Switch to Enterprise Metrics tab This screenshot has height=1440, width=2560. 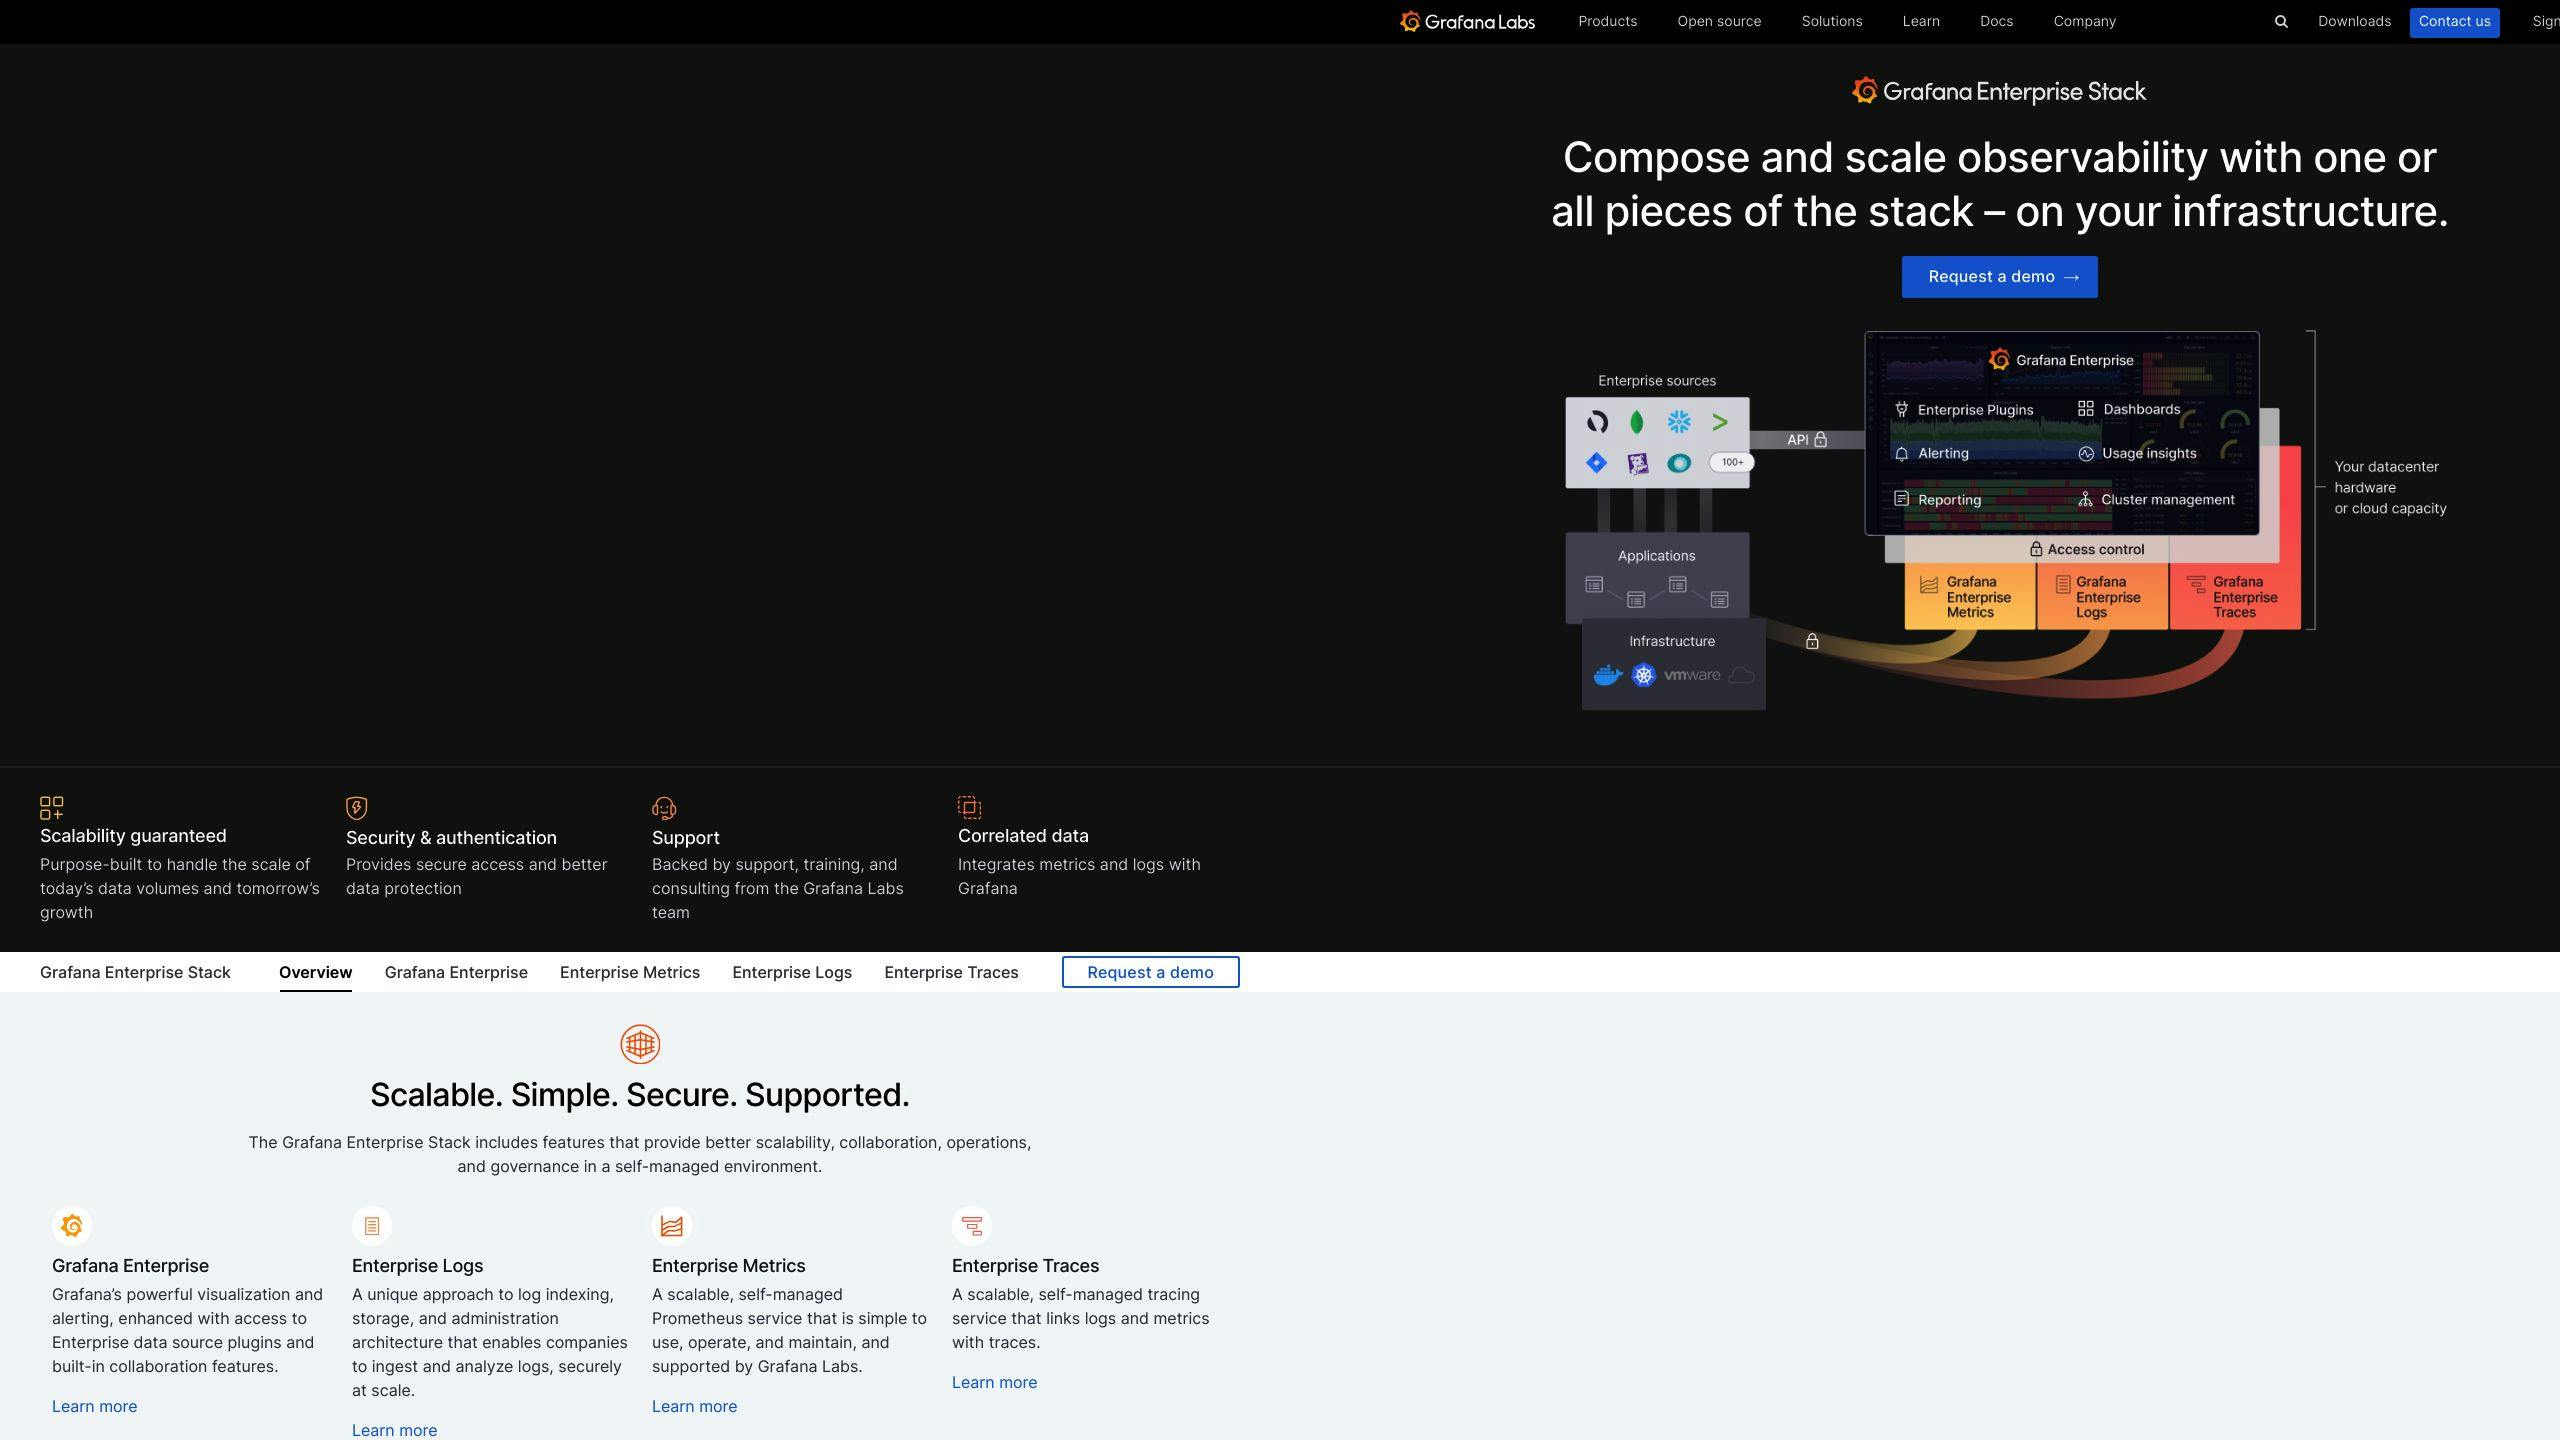click(629, 972)
